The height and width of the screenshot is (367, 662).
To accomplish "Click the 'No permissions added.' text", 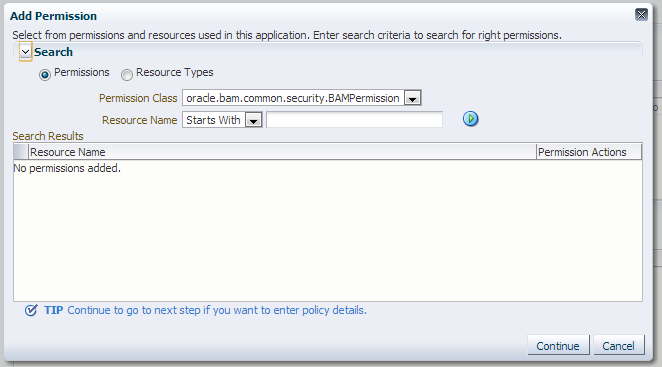I will pos(67,168).
